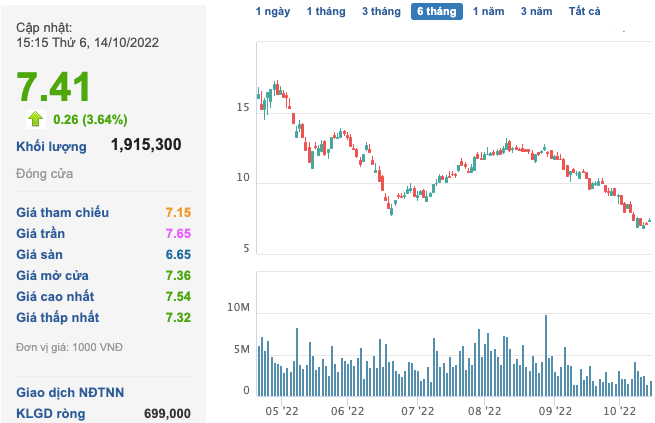
Task: Open the "Giao dịch NĐTNN" section heading
Action: 70,392
